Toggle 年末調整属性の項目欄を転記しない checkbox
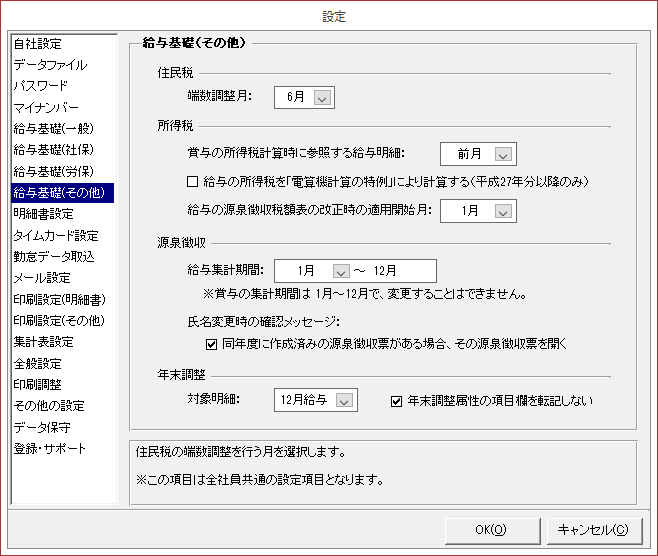 pos(396,402)
